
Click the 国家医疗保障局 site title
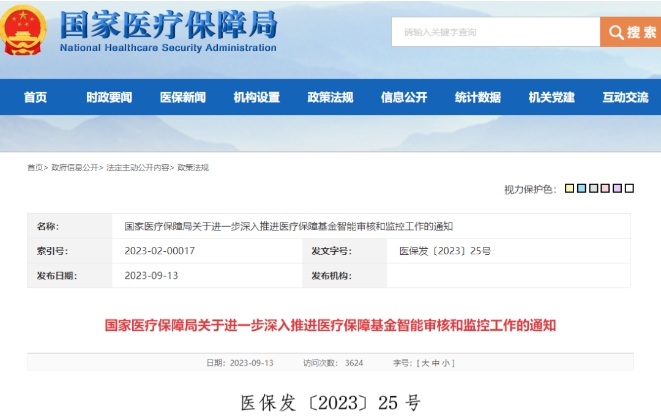point(169,24)
